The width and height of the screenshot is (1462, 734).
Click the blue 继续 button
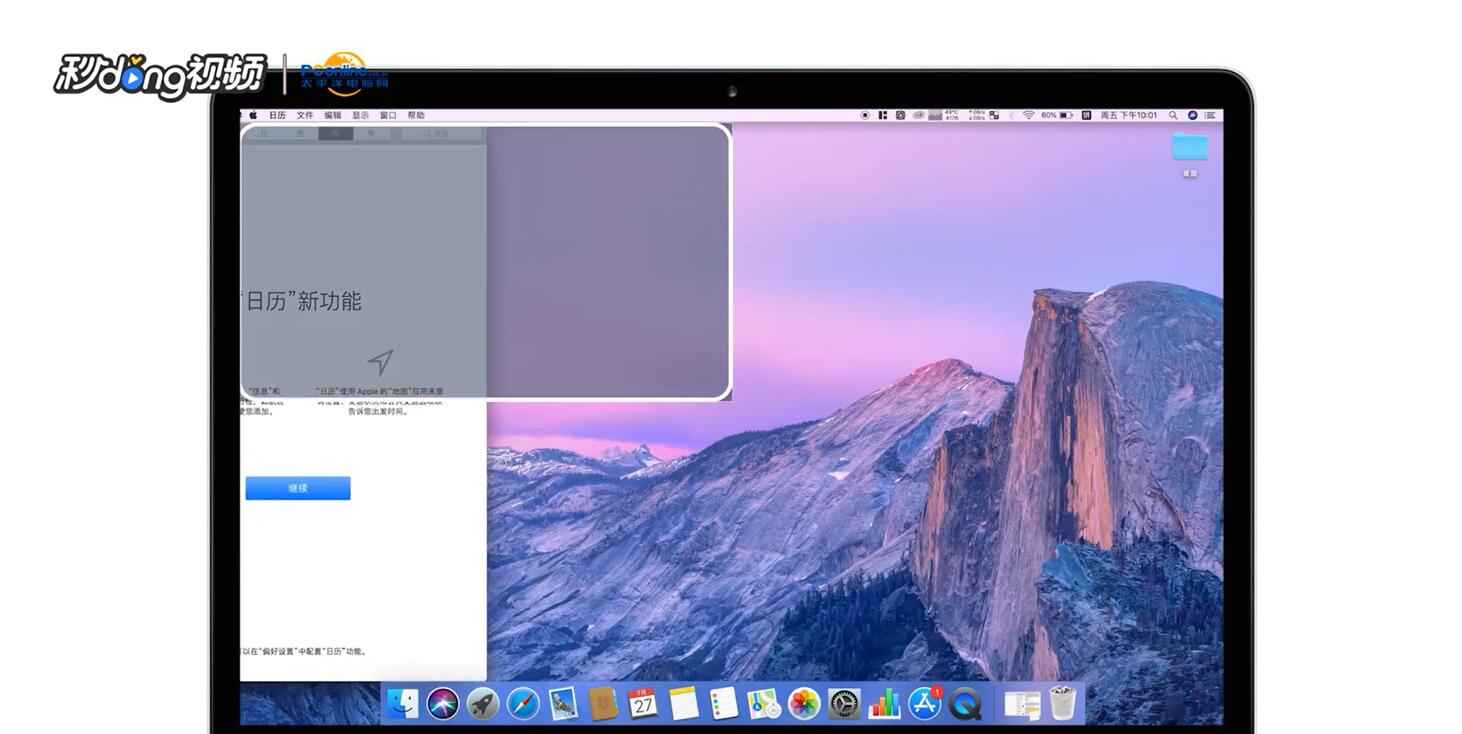coord(298,488)
